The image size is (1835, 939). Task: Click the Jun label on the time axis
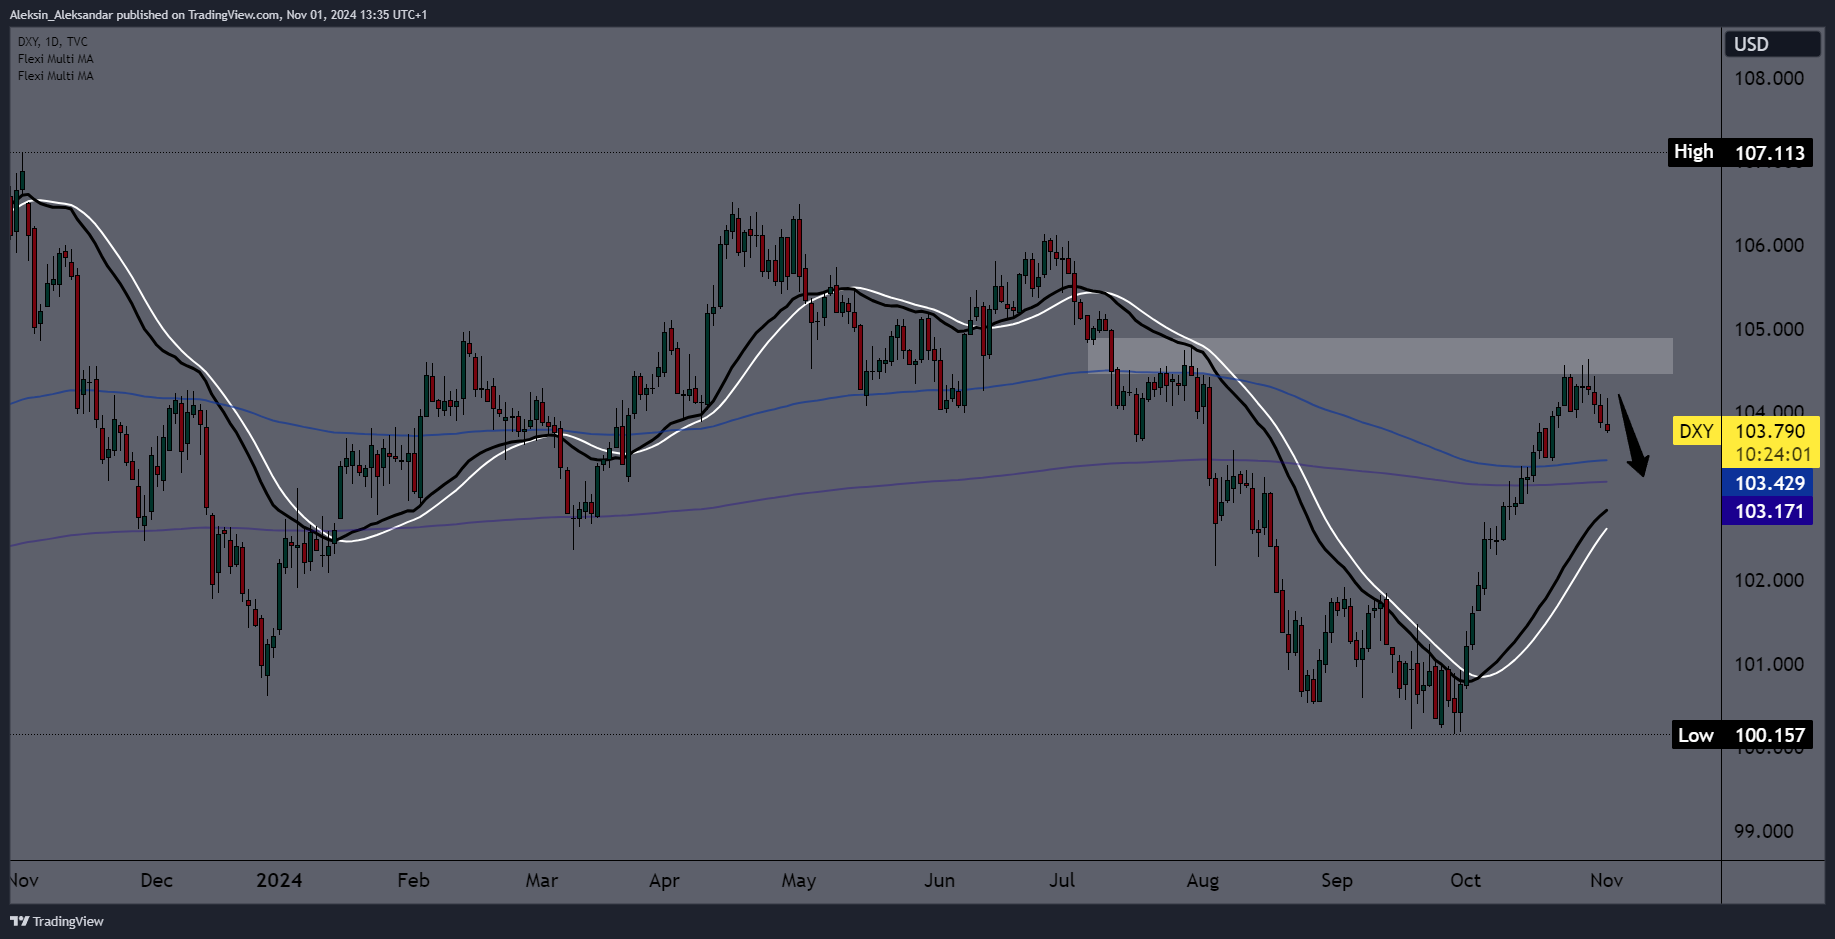[939, 880]
